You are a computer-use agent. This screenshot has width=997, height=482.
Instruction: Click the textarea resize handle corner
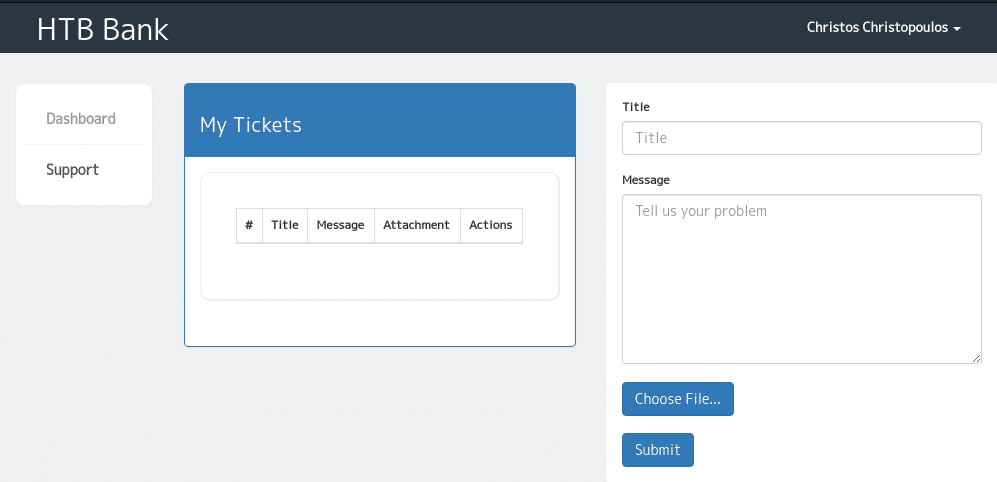point(976,358)
